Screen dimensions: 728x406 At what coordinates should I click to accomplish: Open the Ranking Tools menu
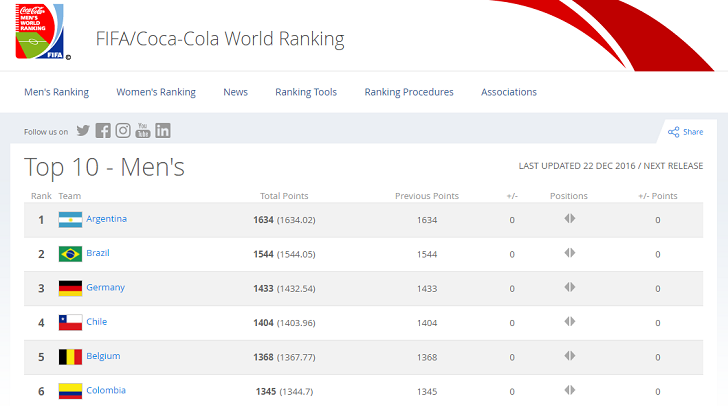[x=306, y=92]
